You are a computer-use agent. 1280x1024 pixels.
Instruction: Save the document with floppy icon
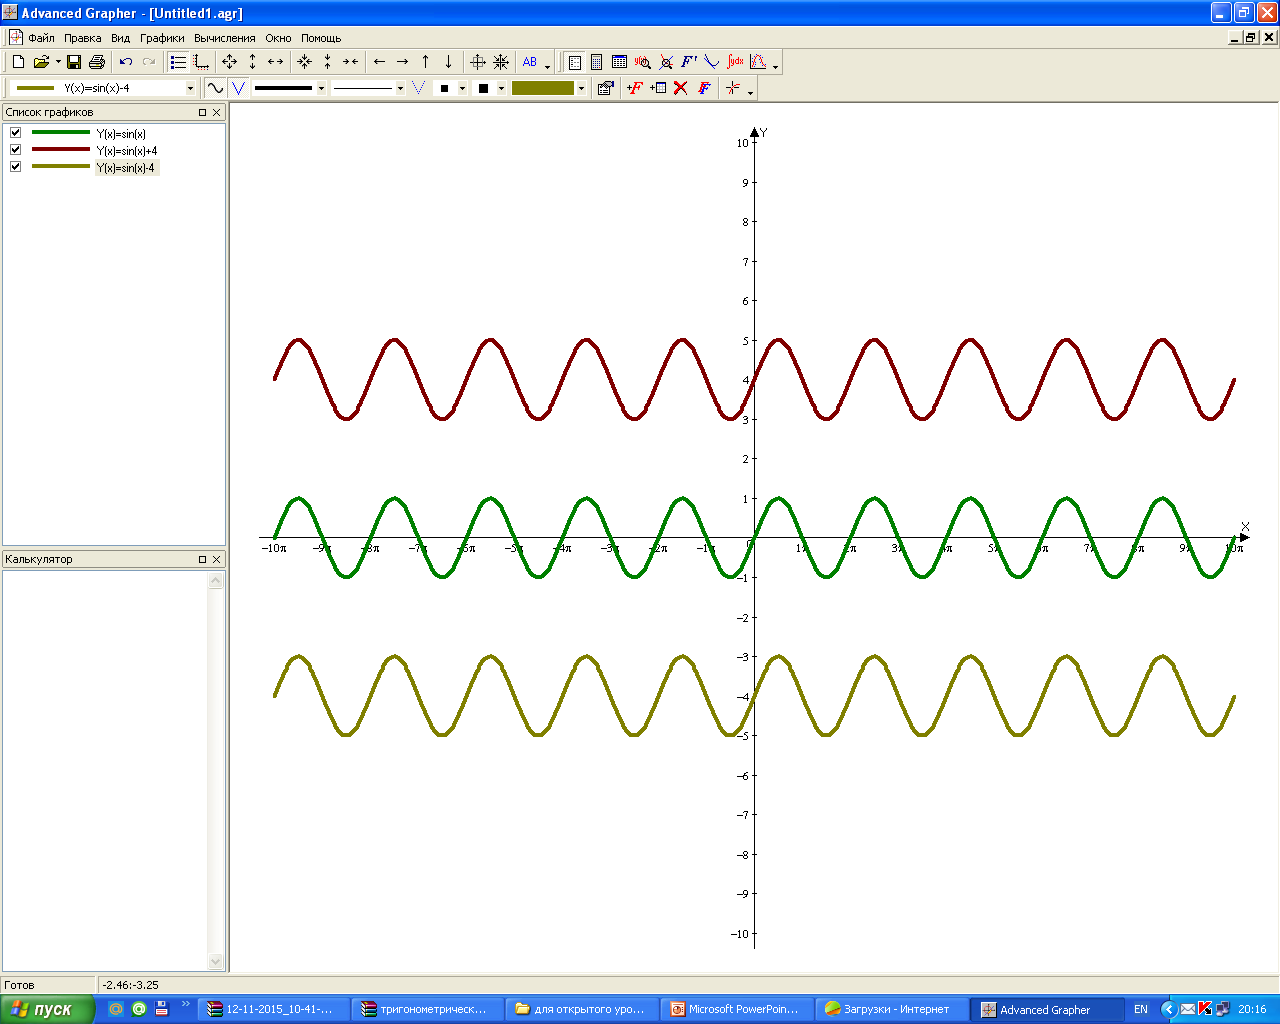pos(74,62)
